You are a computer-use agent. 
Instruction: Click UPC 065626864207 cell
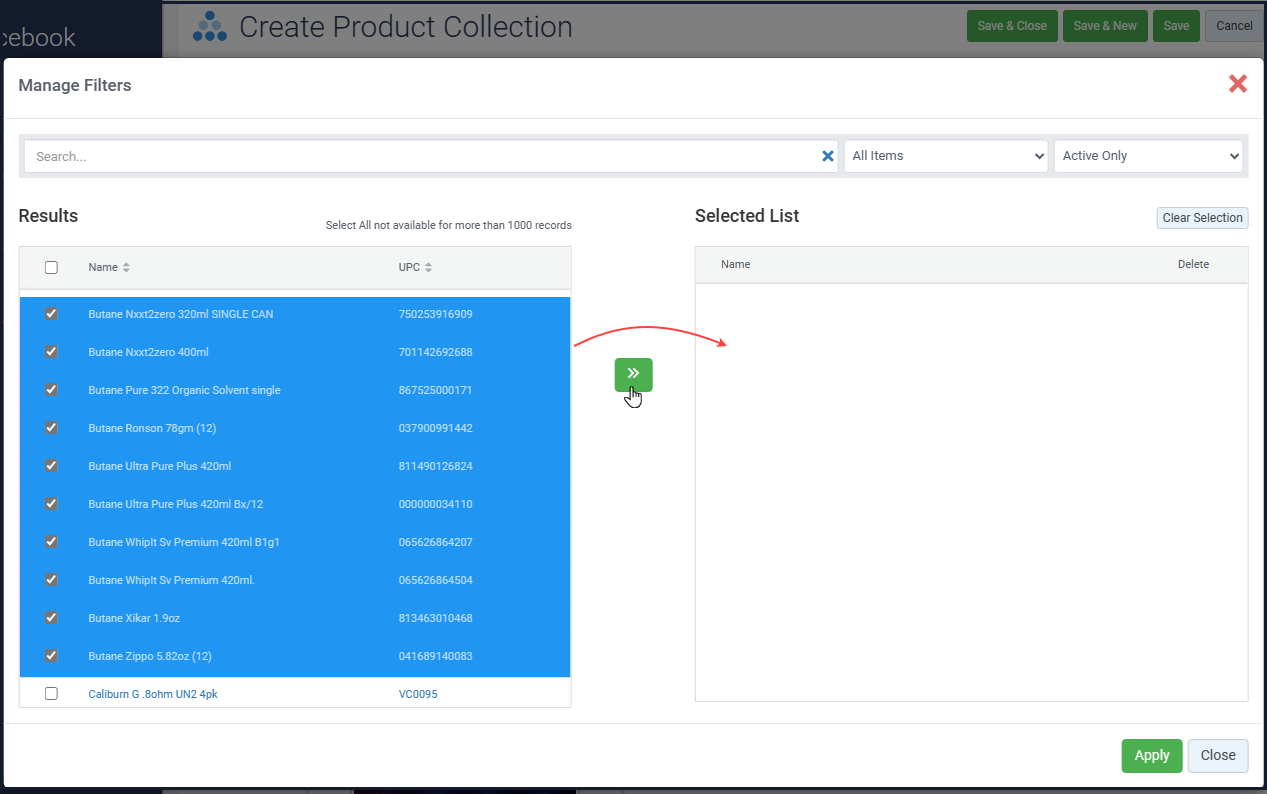click(435, 542)
